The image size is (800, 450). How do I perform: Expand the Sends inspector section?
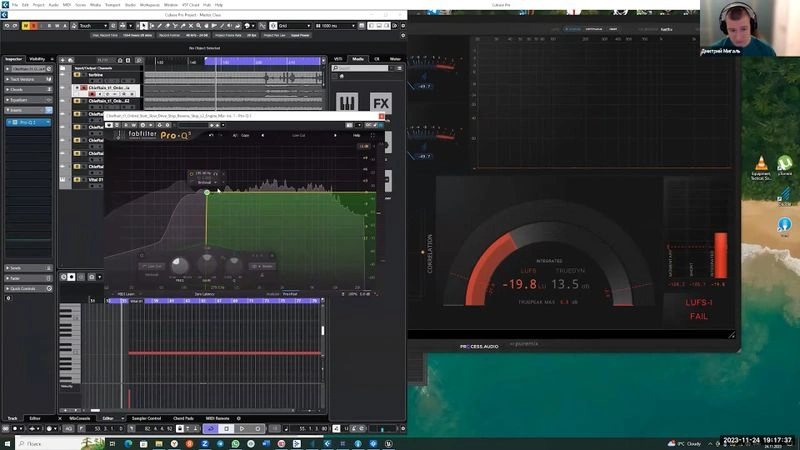pyautogui.click(x=28, y=268)
